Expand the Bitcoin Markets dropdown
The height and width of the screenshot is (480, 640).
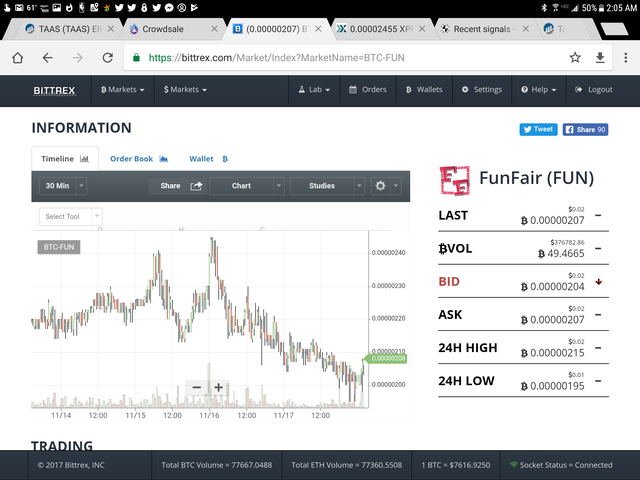tap(122, 90)
